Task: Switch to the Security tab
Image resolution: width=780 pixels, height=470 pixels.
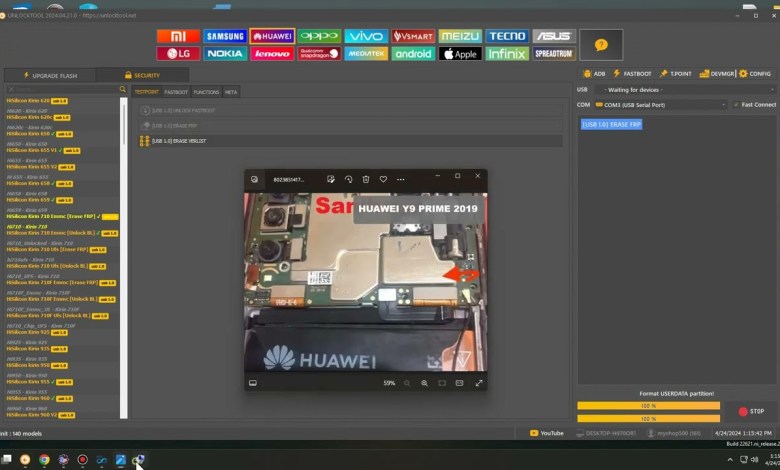Action: pyautogui.click(x=142, y=75)
